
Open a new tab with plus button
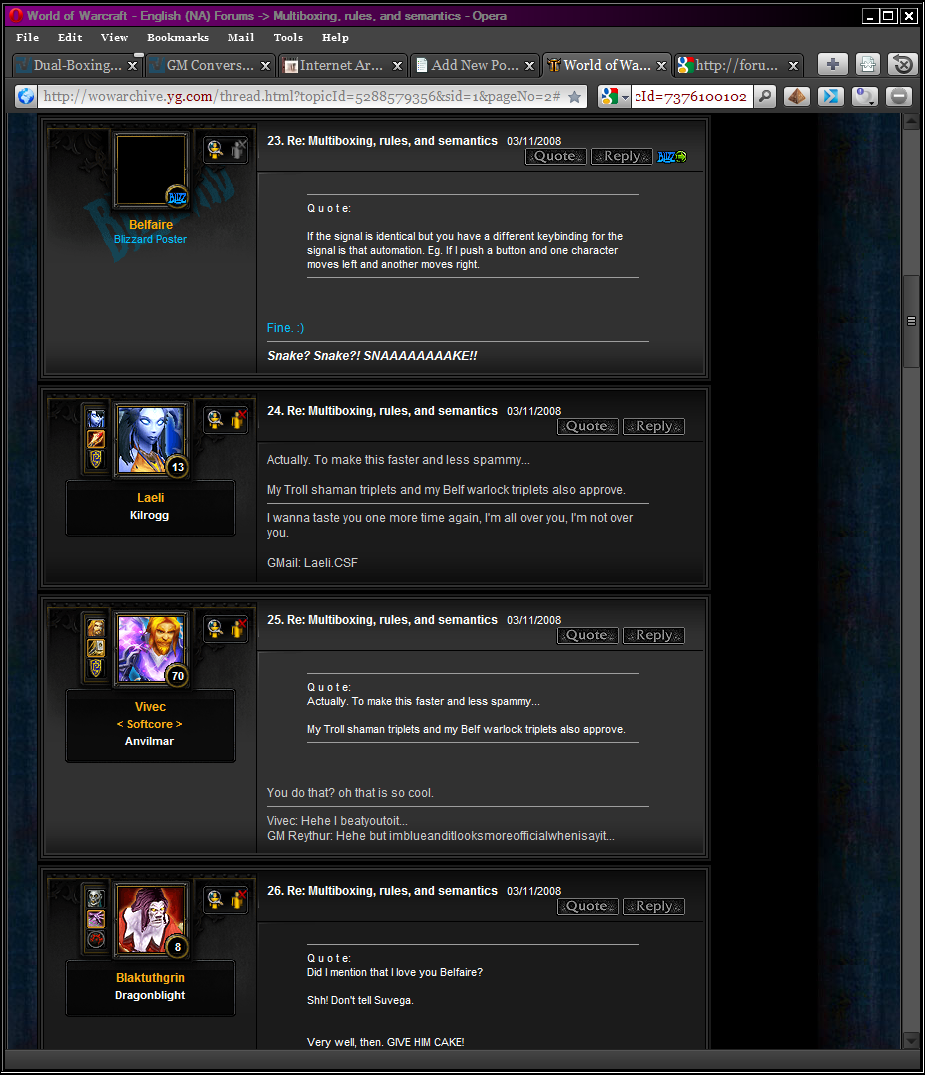[x=833, y=64]
